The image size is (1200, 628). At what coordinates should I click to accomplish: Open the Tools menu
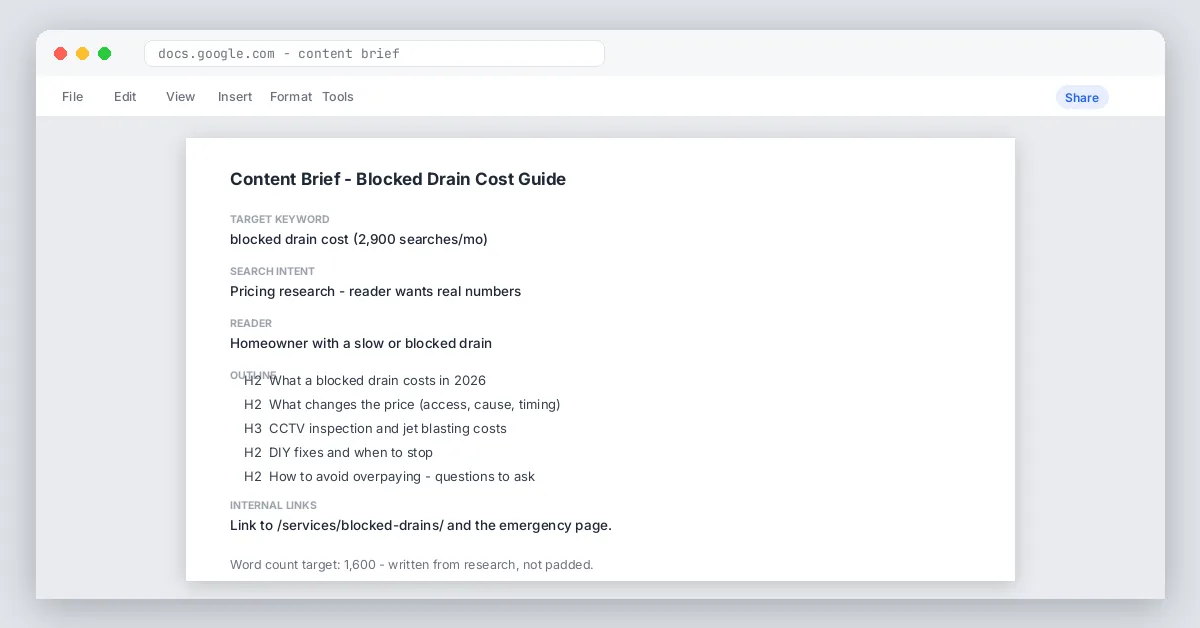point(338,97)
